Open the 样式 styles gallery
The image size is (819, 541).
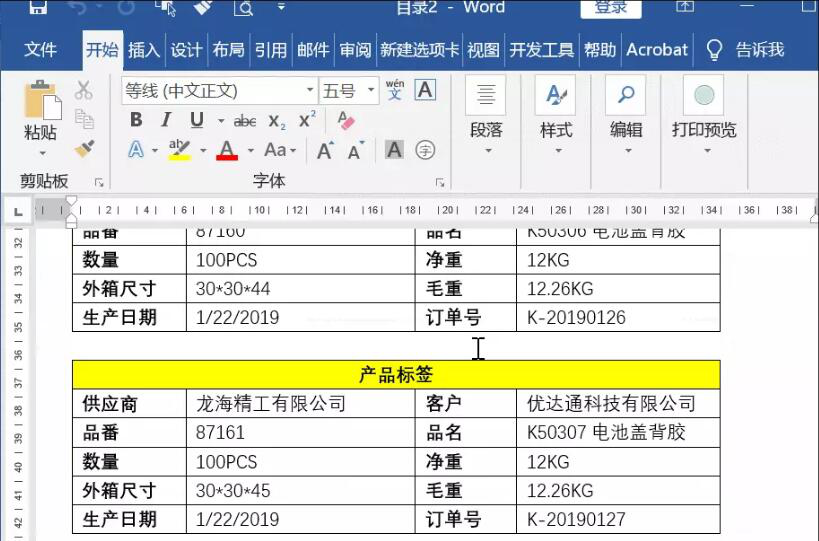[556, 116]
